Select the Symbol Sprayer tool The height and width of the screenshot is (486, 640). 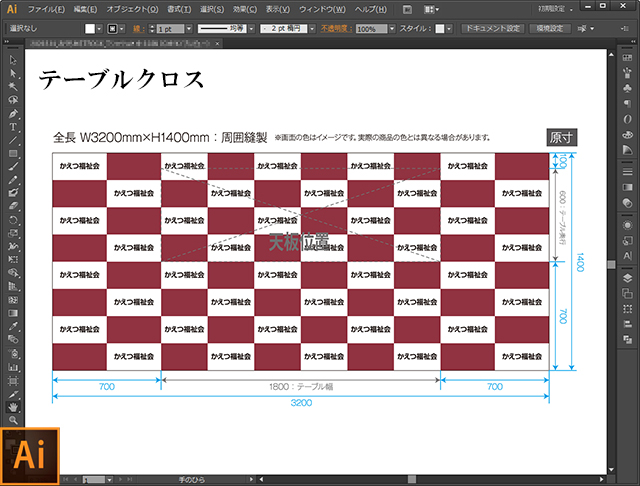[13, 353]
